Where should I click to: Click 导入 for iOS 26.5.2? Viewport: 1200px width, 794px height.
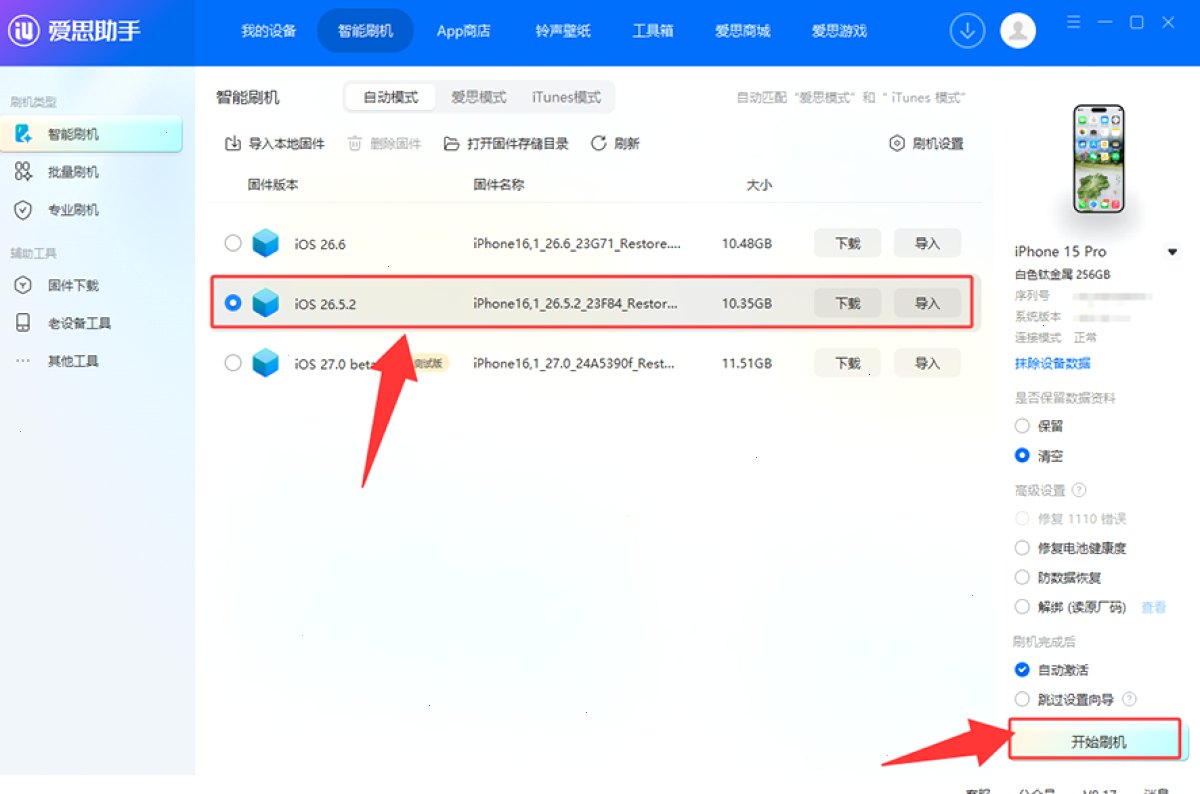928,303
